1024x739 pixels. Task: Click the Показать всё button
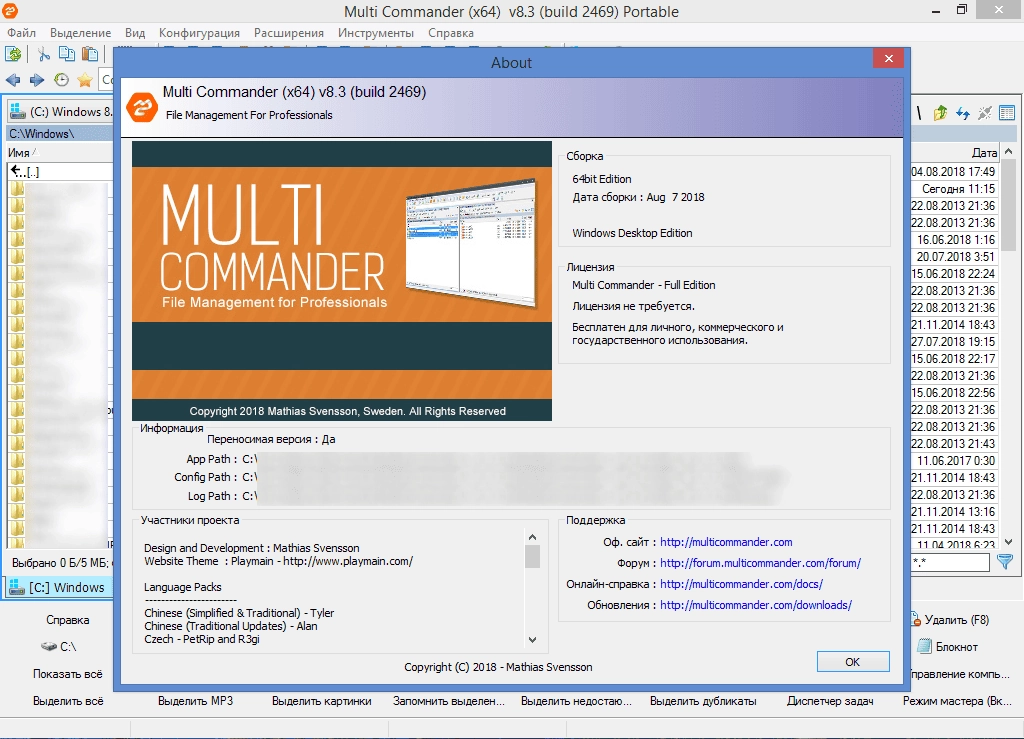pyautogui.click(x=67, y=674)
